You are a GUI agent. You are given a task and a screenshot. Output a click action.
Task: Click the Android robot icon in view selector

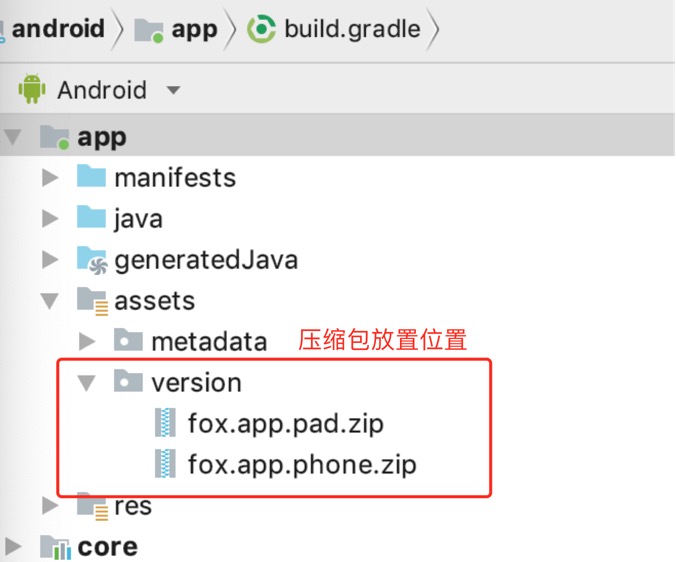(33, 90)
